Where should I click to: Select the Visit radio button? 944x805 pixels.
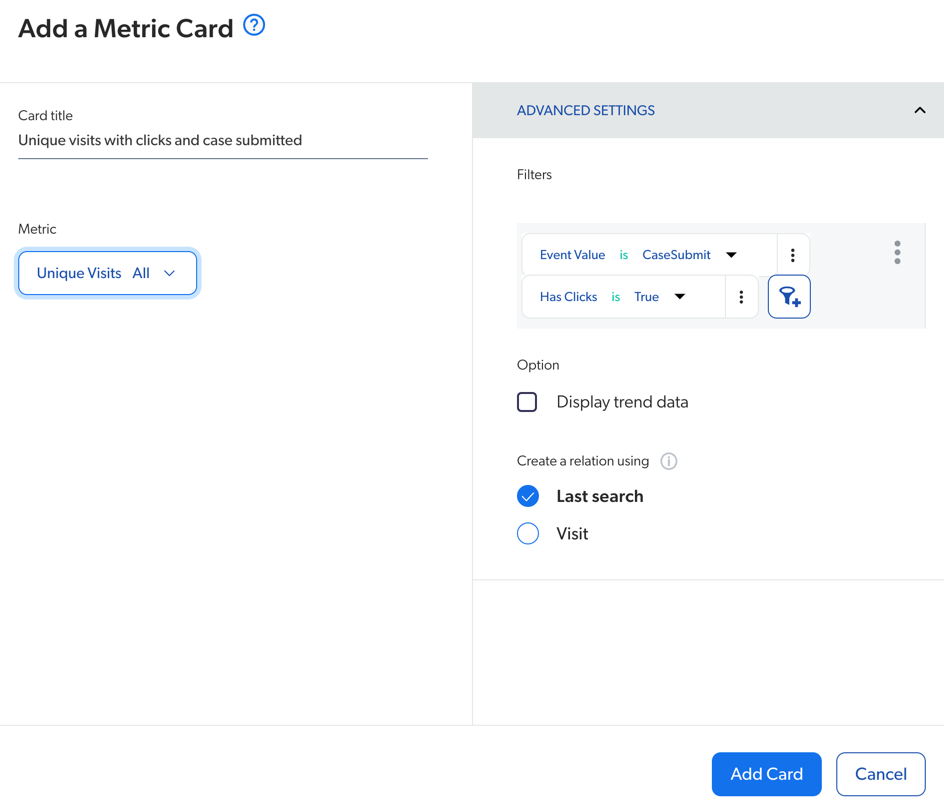pyautogui.click(x=528, y=533)
